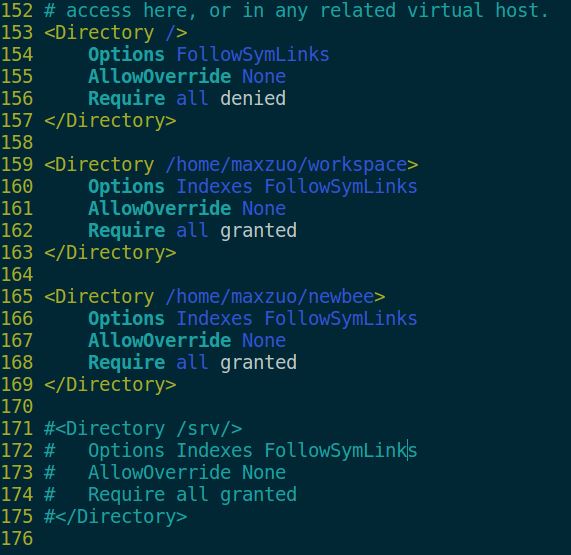571x555 pixels.
Task: Click commented Require all granted on line 174
Action: click(193, 495)
